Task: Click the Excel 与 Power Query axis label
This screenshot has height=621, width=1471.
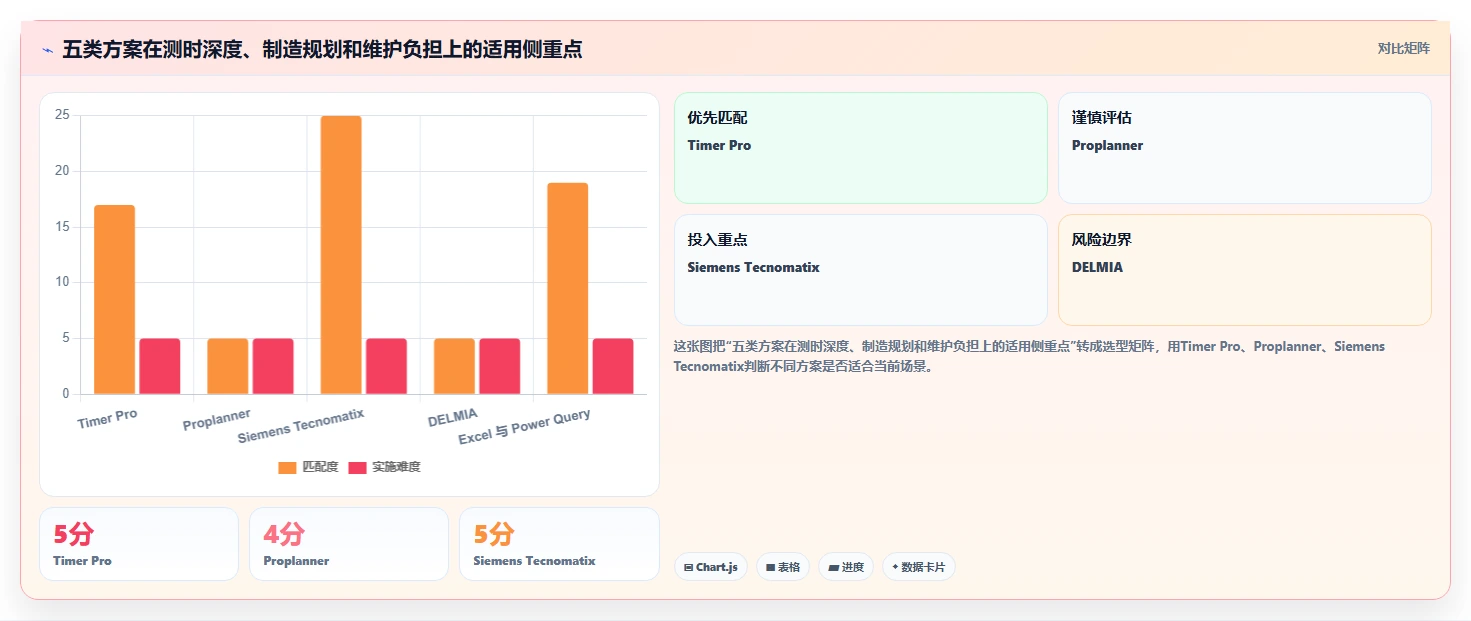Action: 525,427
